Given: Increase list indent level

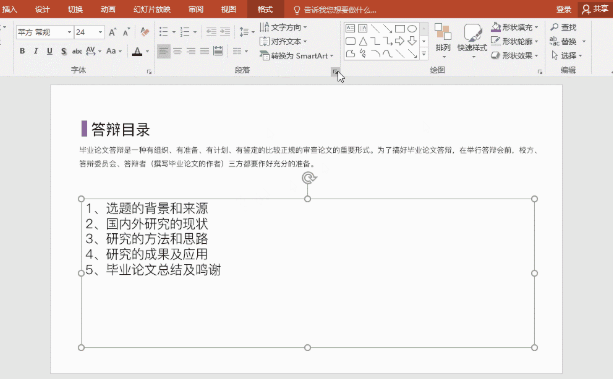Looking at the screenshot, I should tap(225, 32).
